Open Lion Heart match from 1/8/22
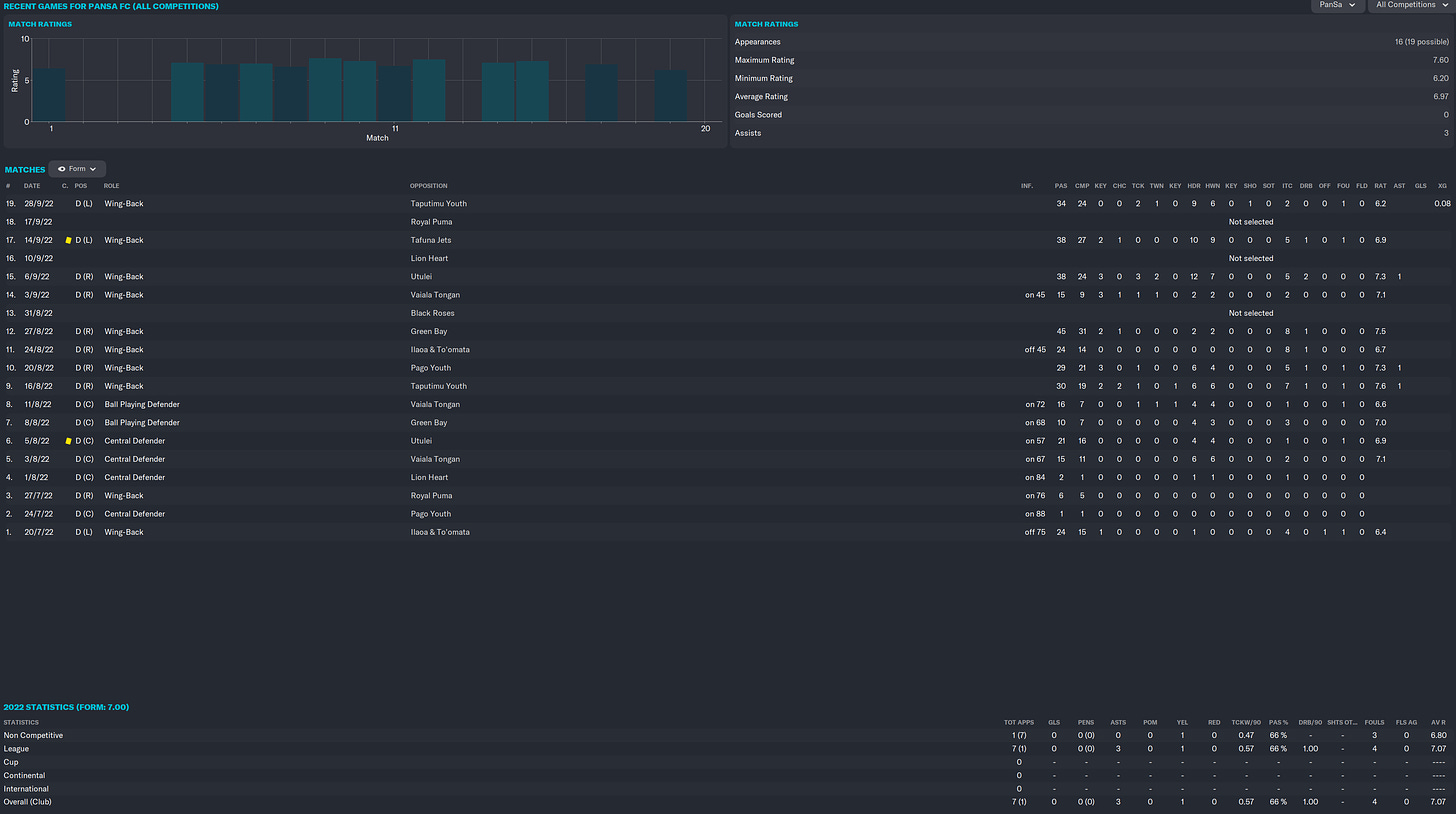This screenshot has width=1456, height=814. click(x=430, y=477)
